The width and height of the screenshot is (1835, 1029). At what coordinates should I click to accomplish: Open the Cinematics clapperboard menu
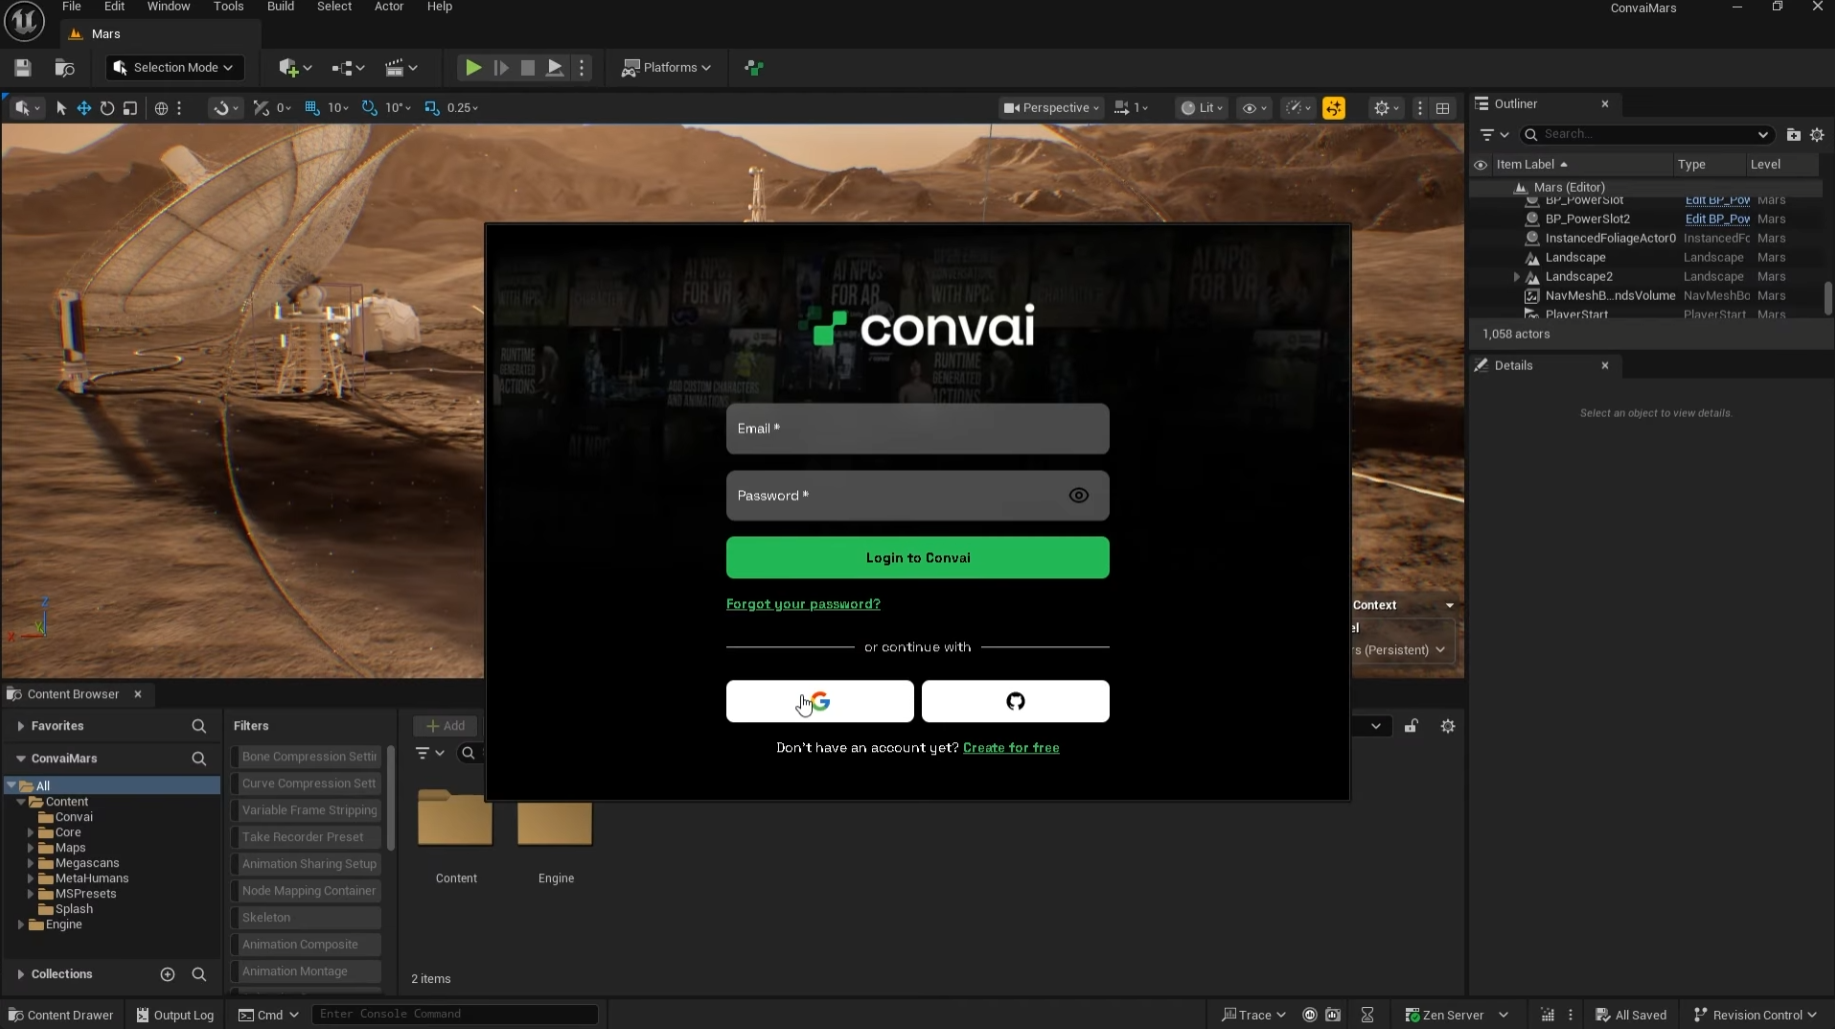pos(402,67)
